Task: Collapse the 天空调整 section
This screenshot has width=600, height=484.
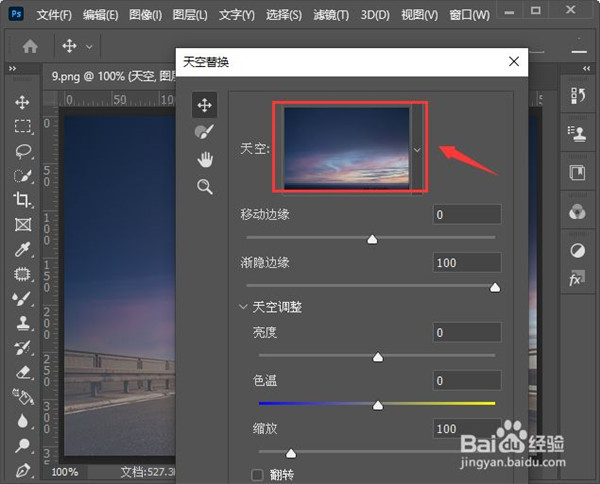Action: [243, 307]
